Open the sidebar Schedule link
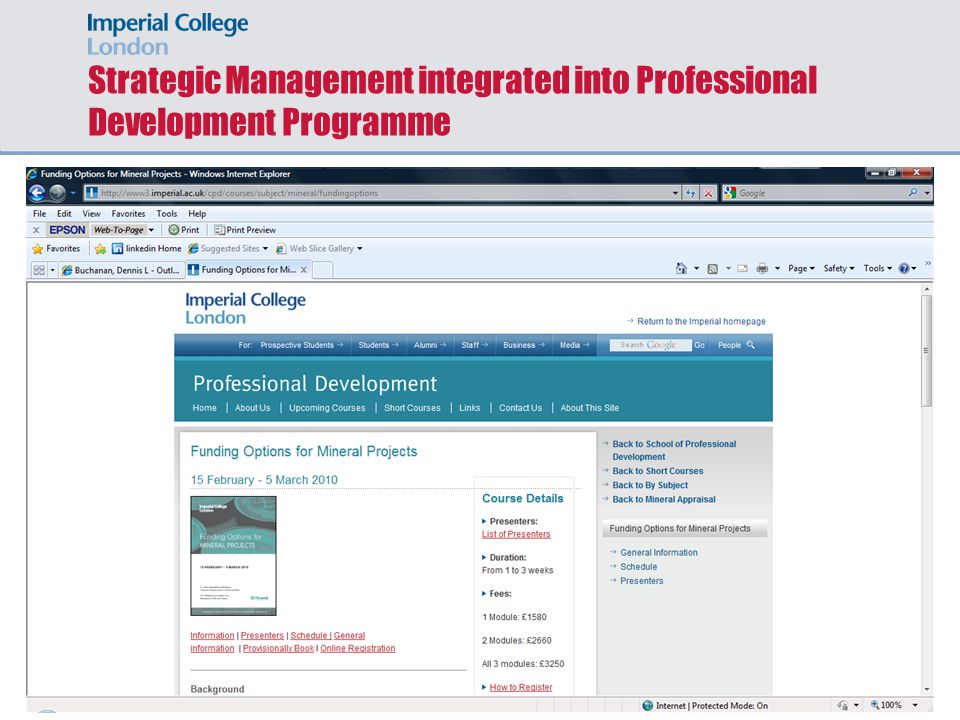Viewport: 960px width, 720px height. point(639,567)
